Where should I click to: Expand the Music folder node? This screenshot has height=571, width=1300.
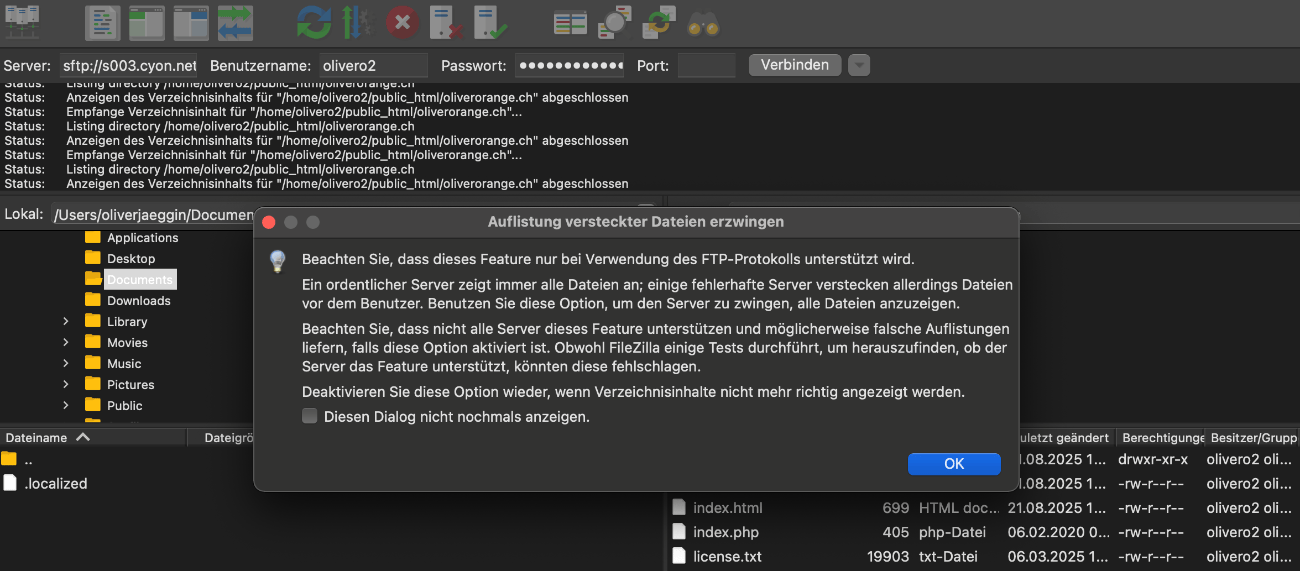(66, 363)
